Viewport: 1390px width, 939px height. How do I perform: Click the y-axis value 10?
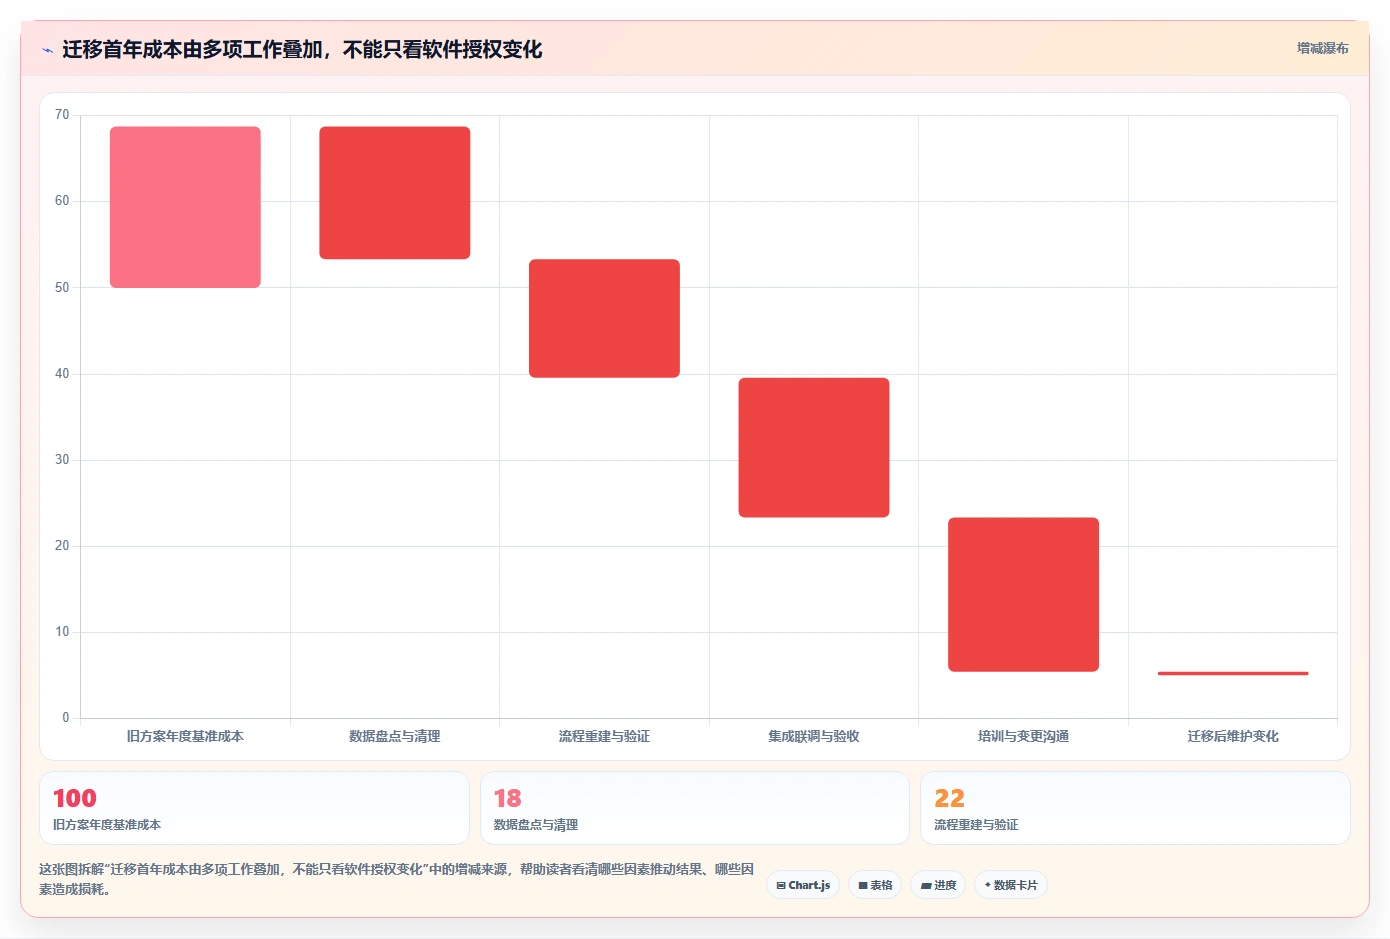point(62,632)
